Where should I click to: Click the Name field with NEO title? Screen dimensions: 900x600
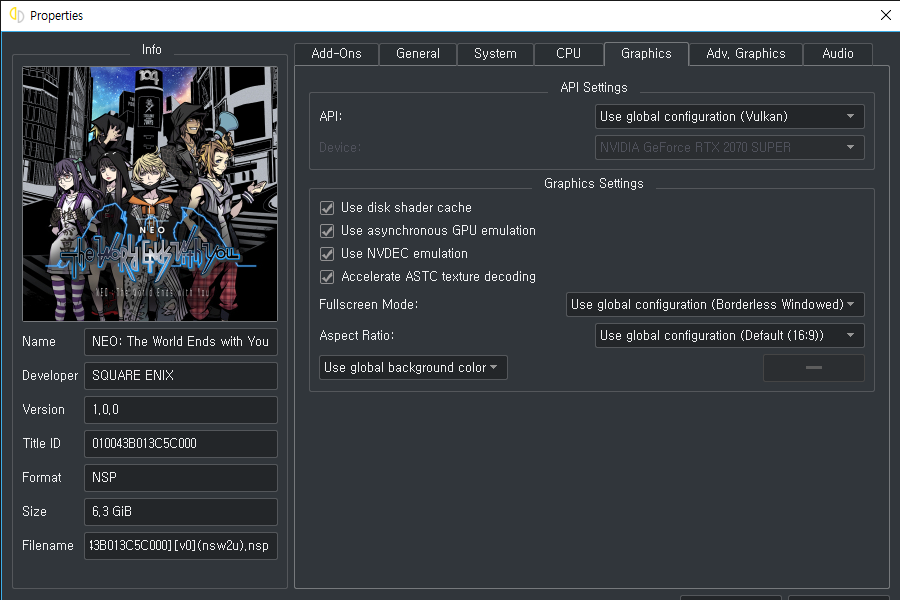(181, 342)
